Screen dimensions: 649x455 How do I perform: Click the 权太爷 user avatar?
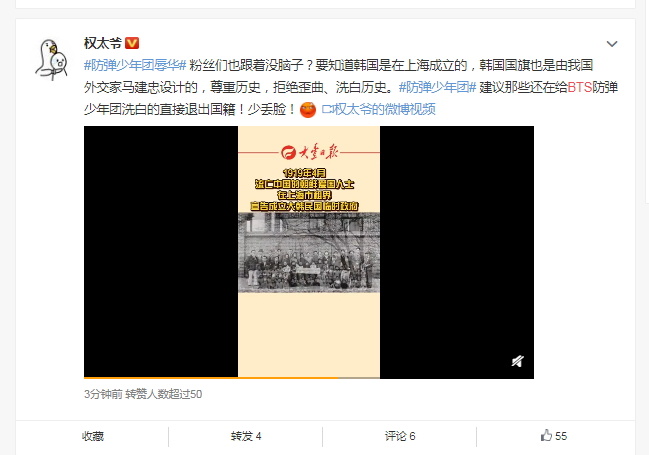click(52, 59)
